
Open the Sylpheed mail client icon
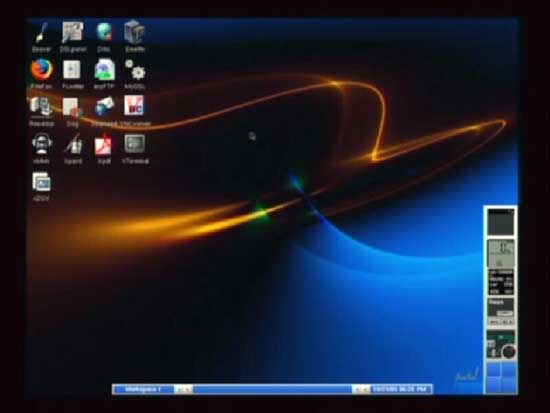click(104, 107)
